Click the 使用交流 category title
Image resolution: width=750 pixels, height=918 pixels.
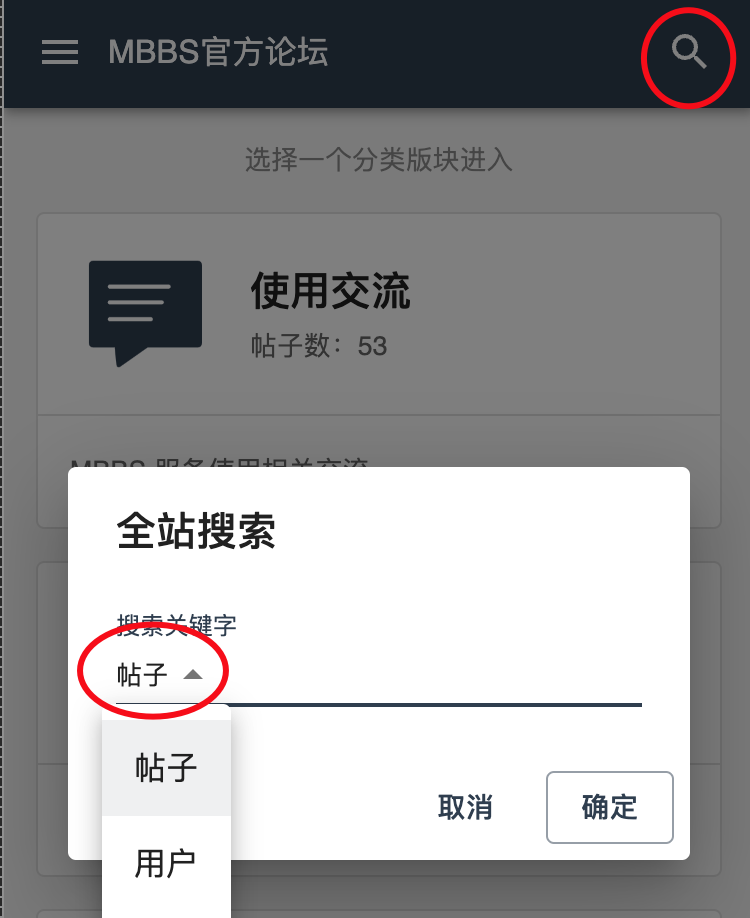point(331,291)
